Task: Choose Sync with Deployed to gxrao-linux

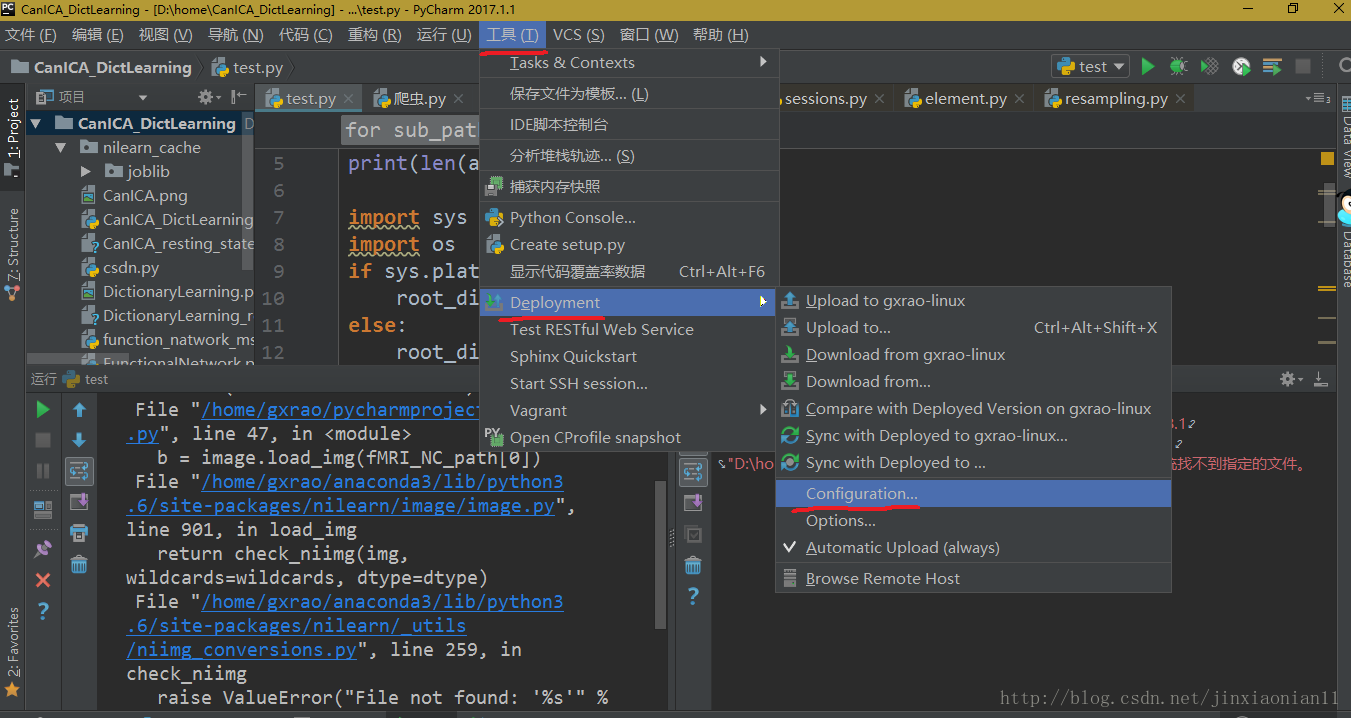Action: pyautogui.click(x=973, y=435)
